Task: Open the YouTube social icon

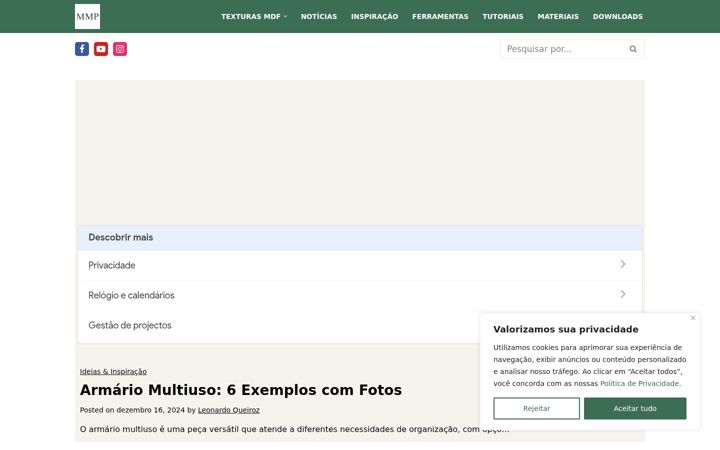Action: point(101,49)
